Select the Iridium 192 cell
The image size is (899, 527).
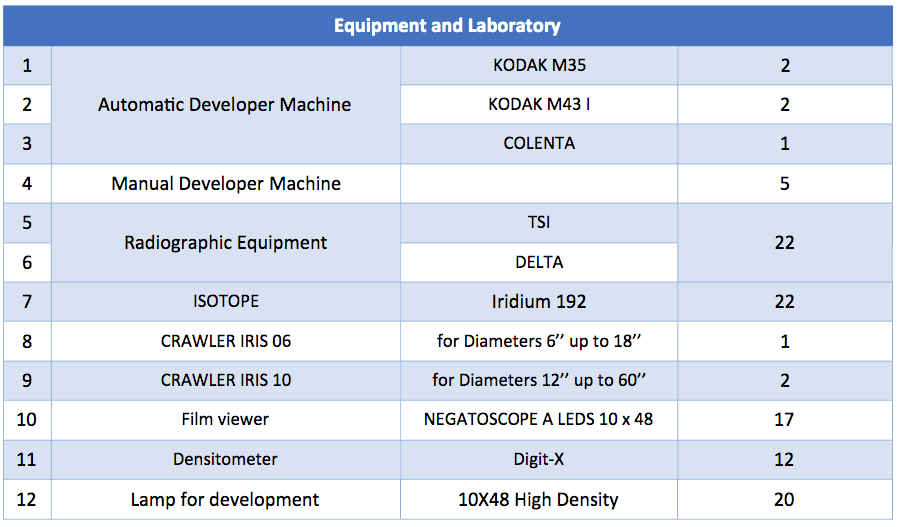pyautogui.click(x=539, y=301)
